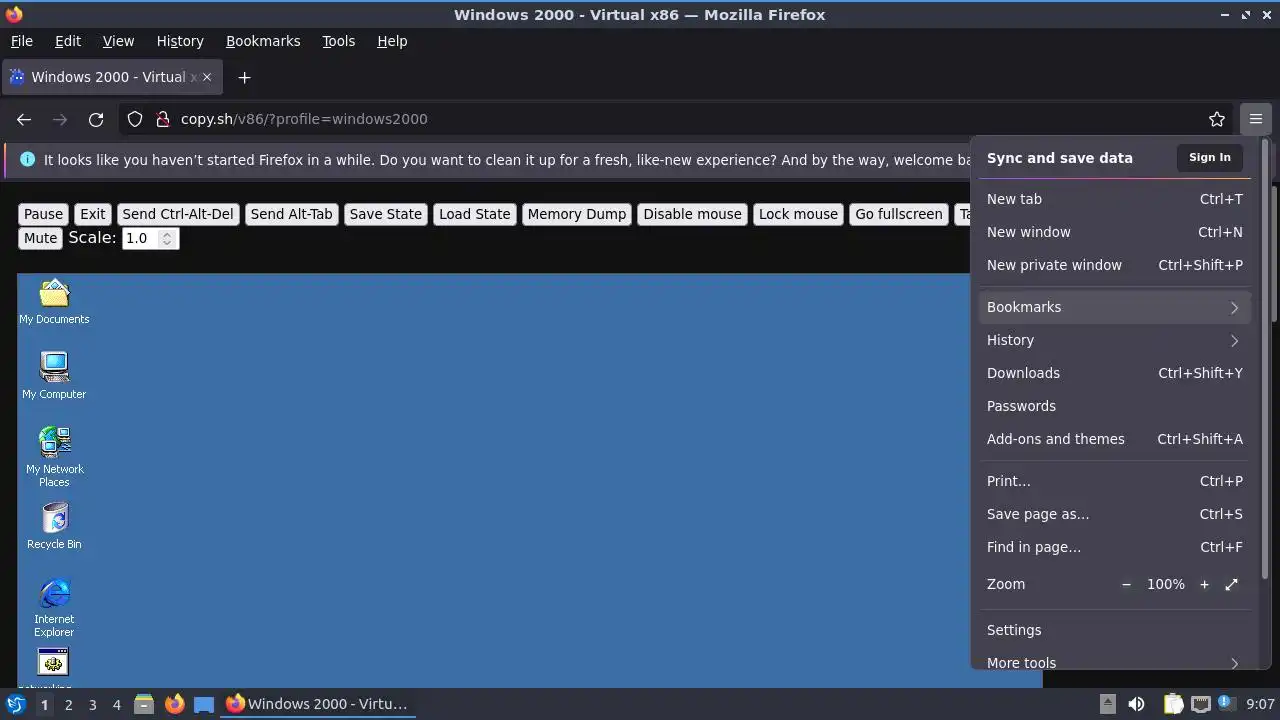Choose New private window
Image resolution: width=1280 pixels, height=720 pixels.
point(1113,265)
